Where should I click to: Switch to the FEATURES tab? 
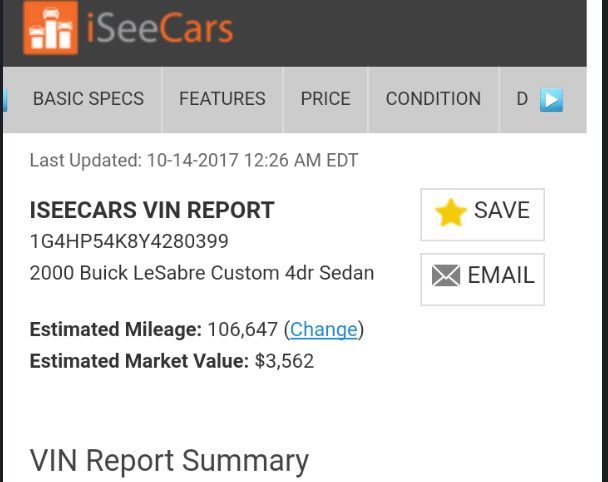[x=222, y=99]
